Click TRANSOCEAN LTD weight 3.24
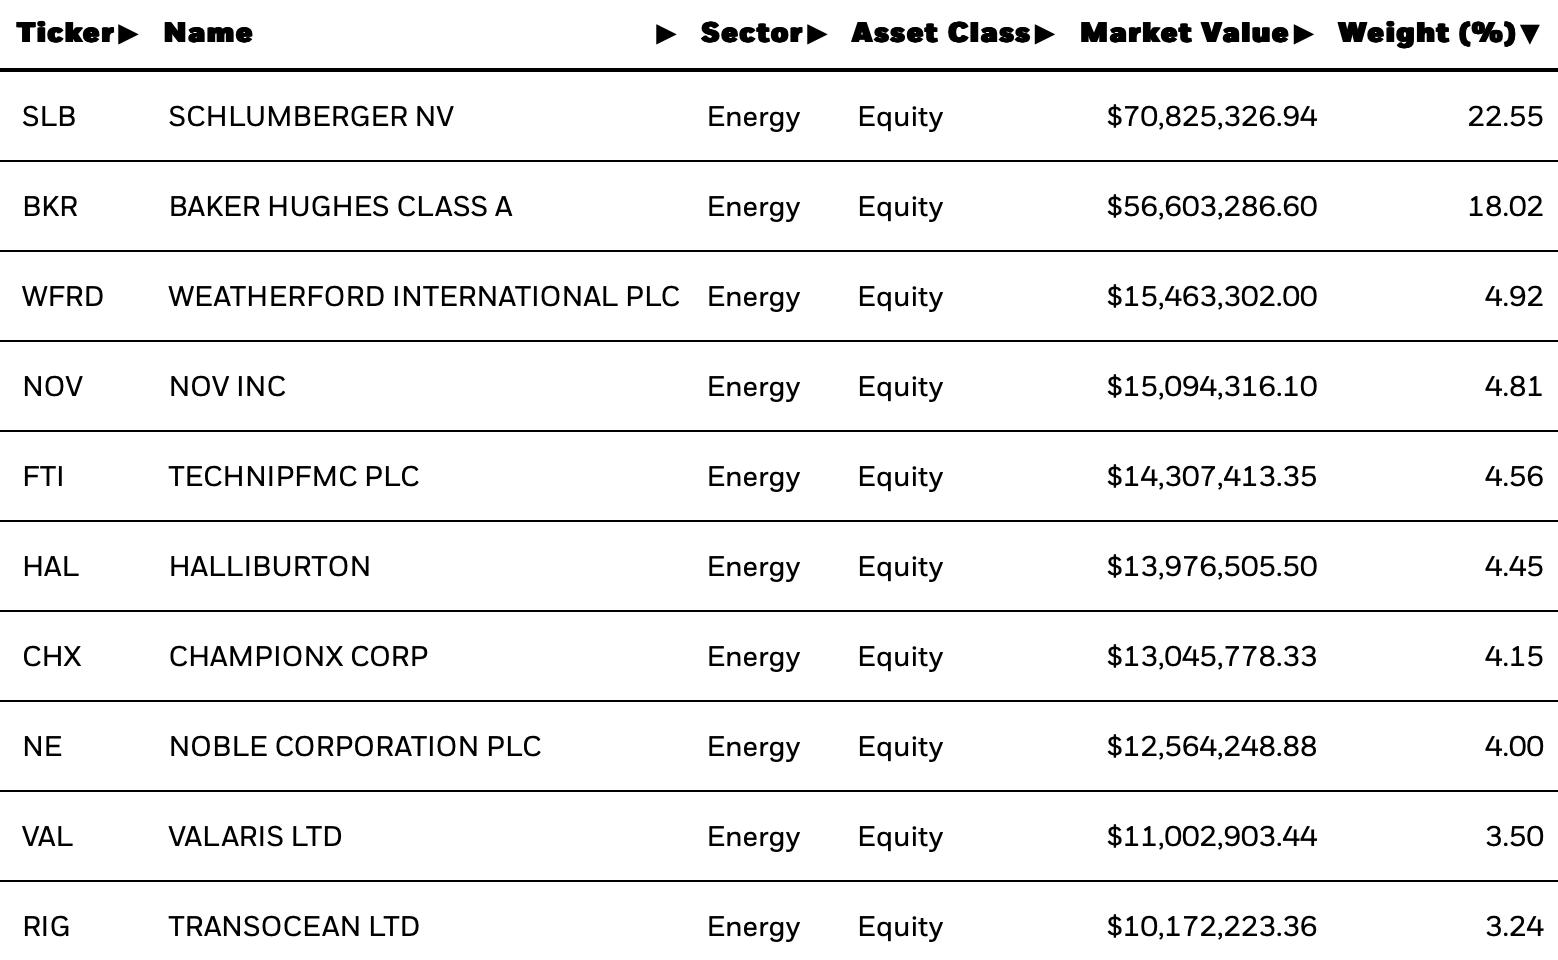Screen dimensions: 1558x960 [1514, 927]
